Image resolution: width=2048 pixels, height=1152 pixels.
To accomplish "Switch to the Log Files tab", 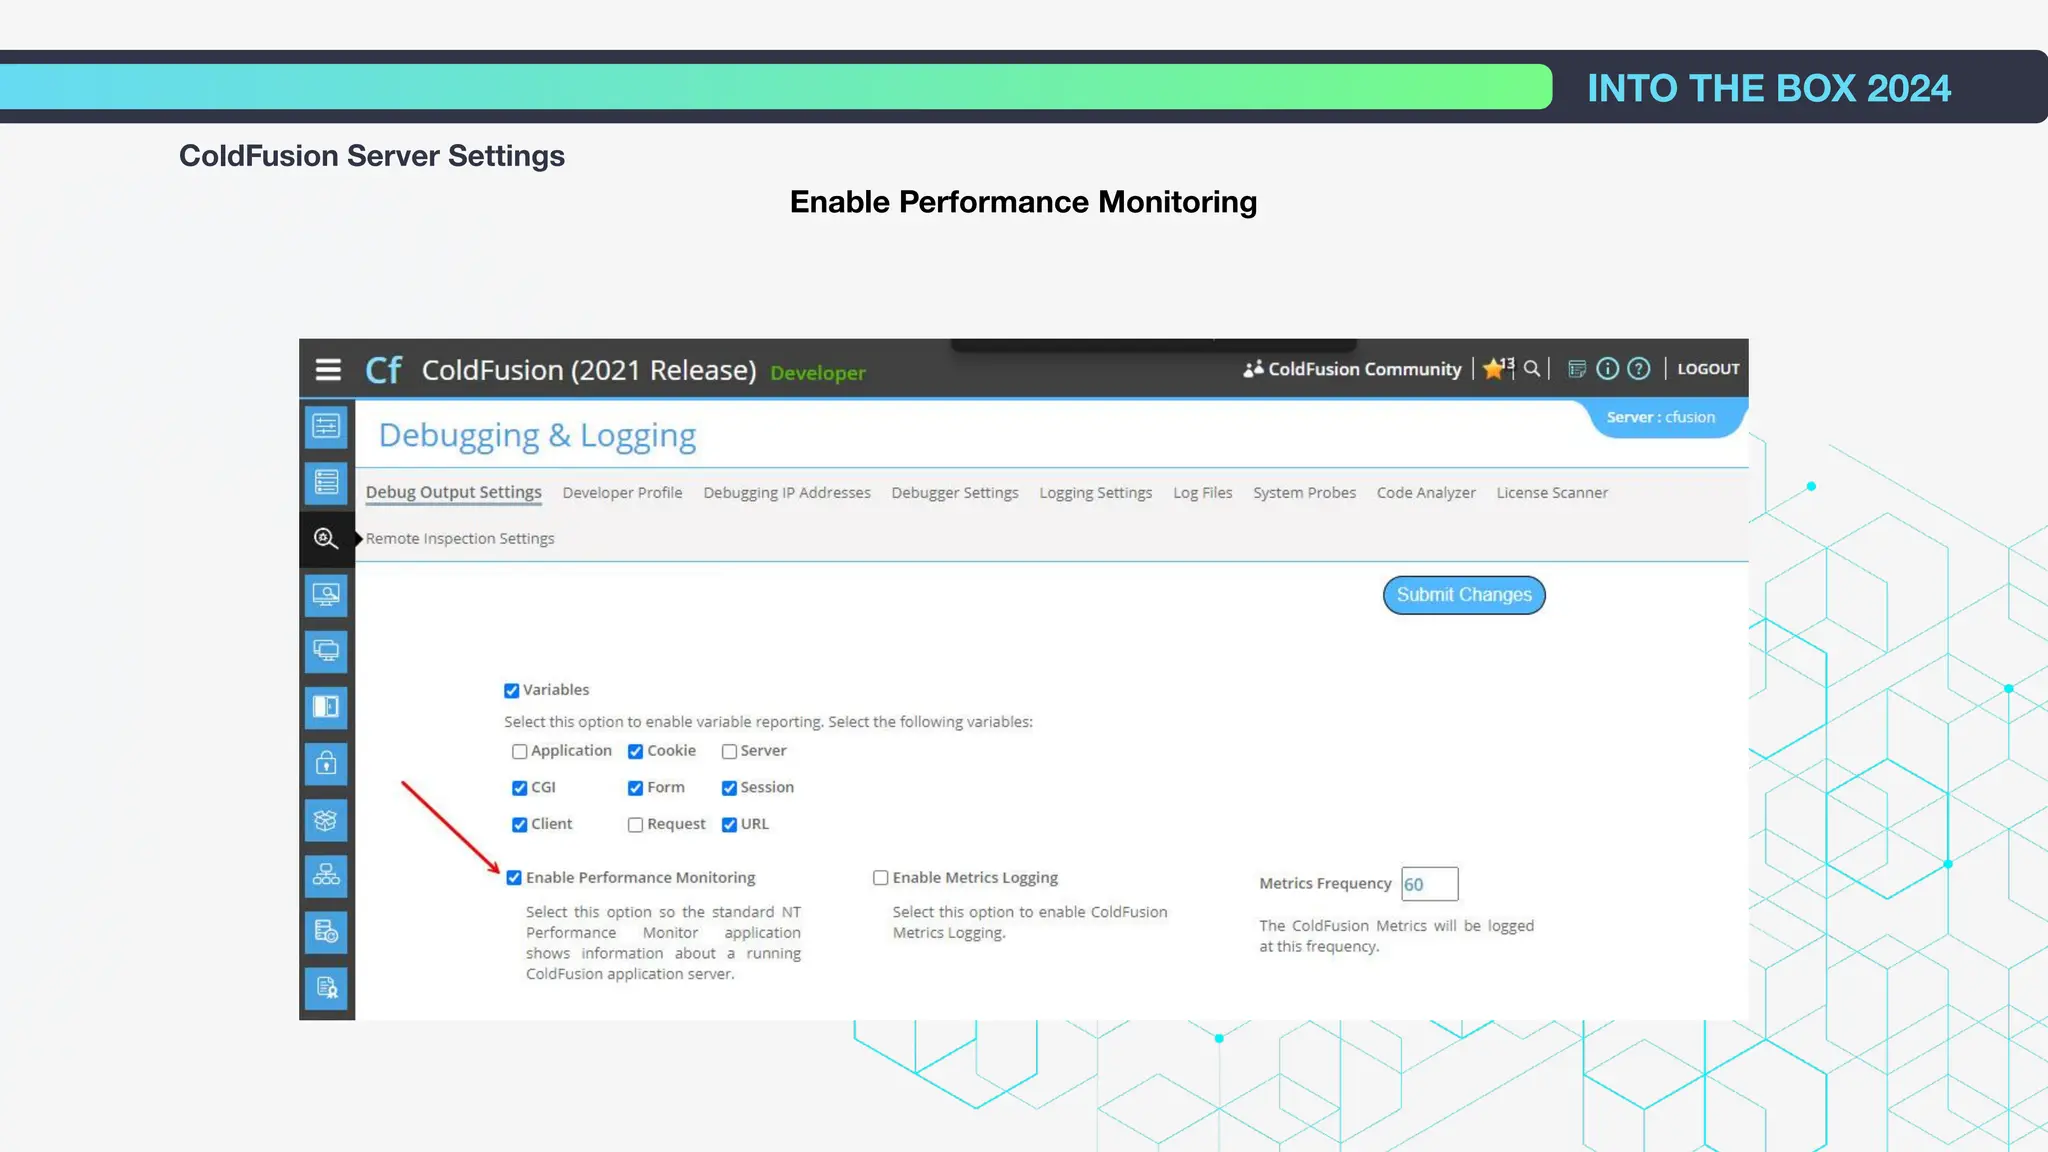I will (x=1203, y=493).
